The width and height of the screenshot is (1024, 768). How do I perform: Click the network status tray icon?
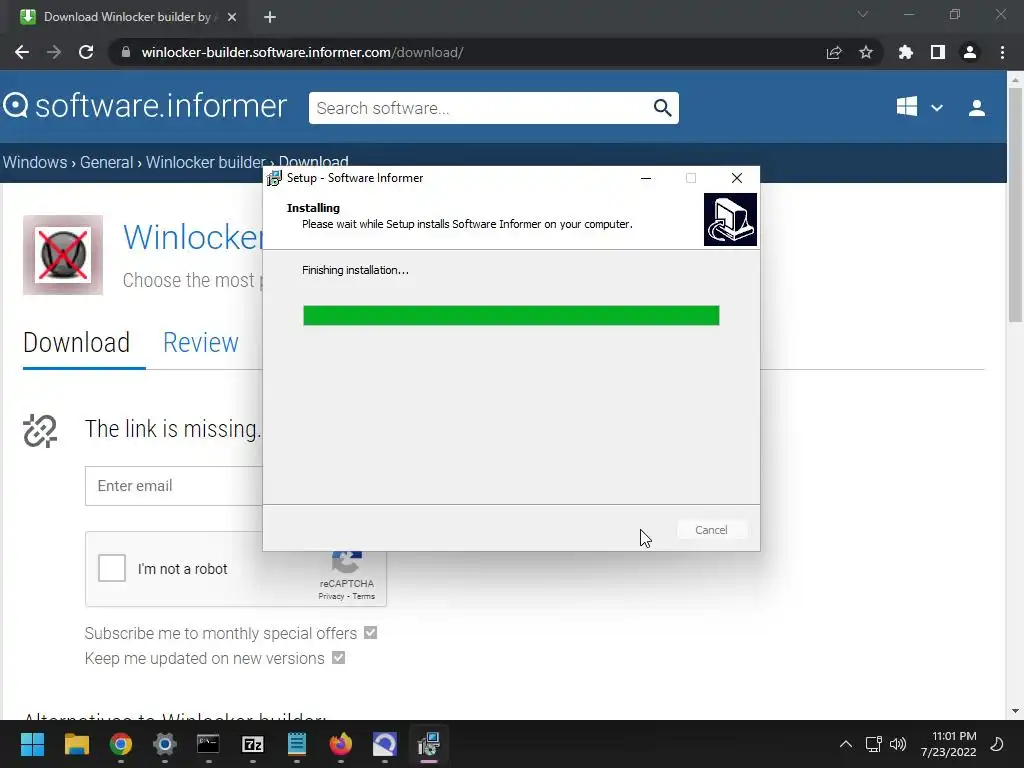point(873,744)
